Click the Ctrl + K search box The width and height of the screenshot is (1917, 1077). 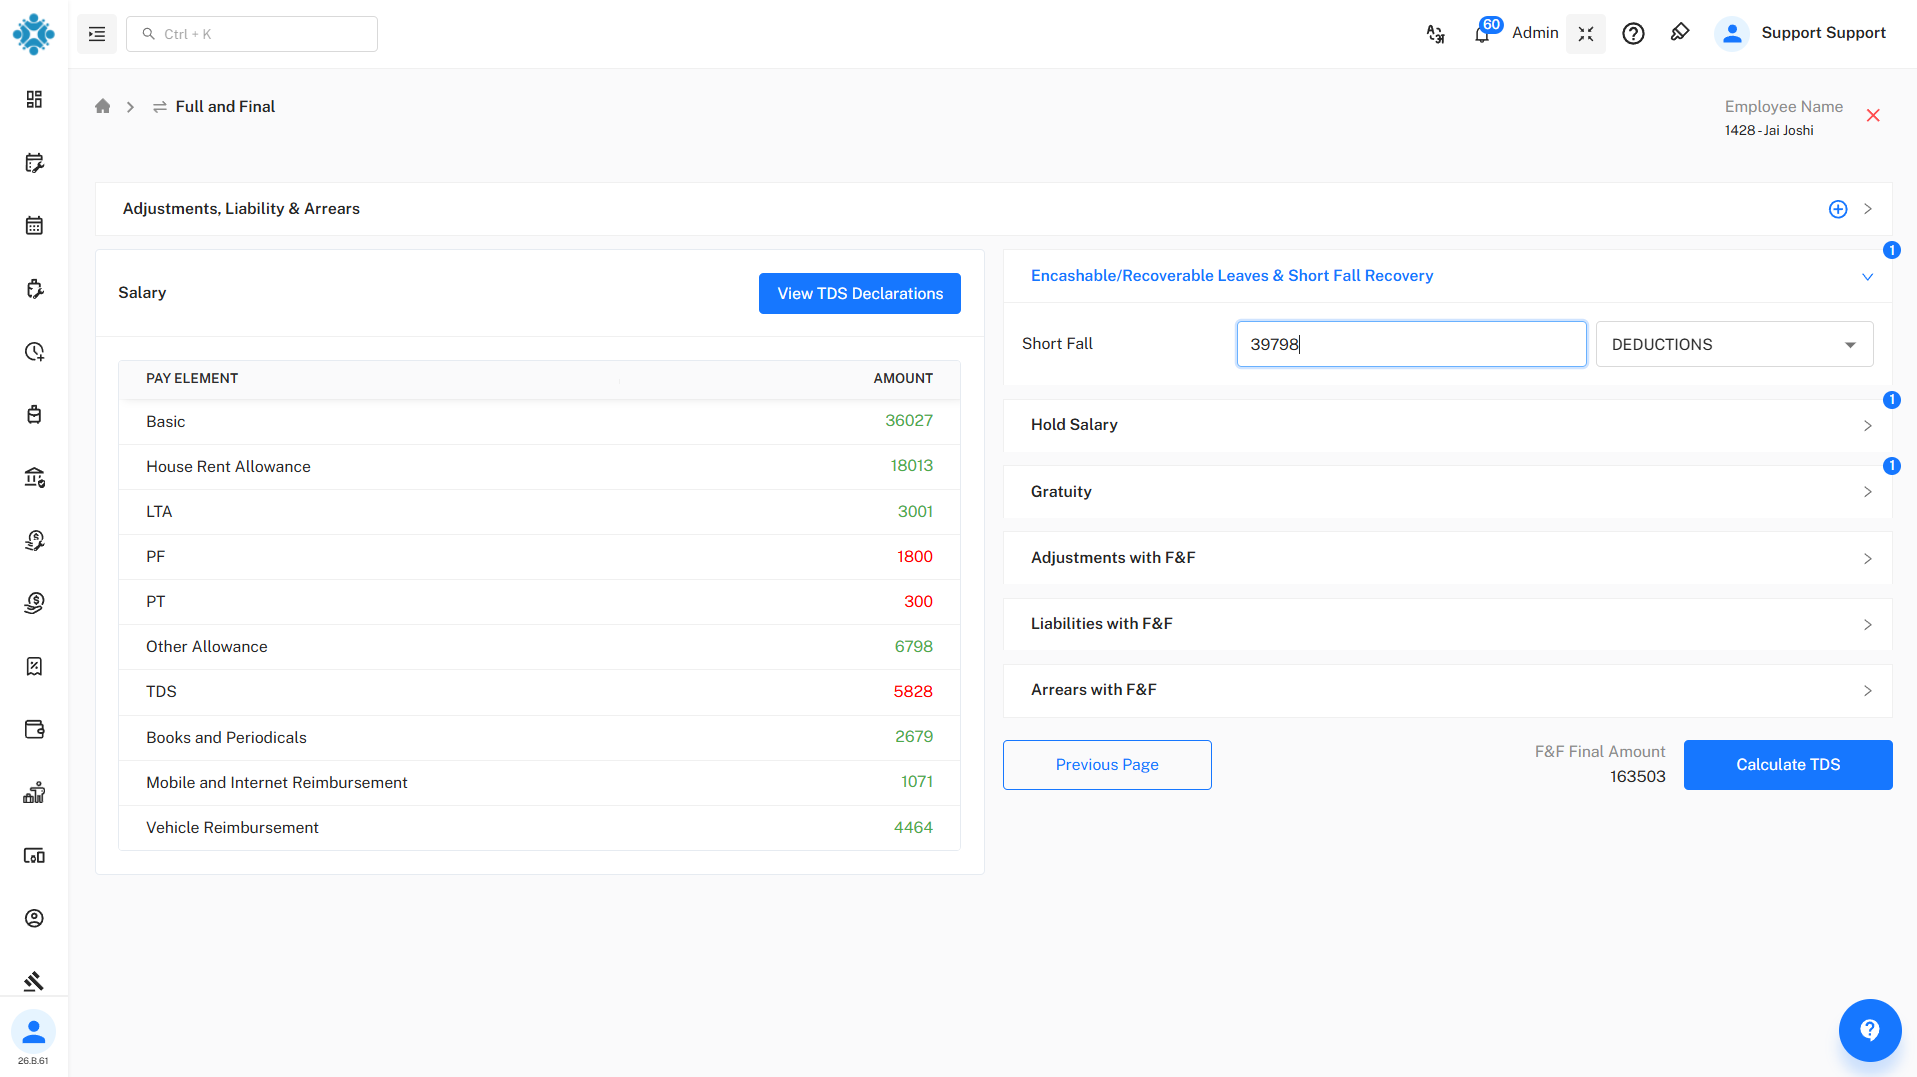click(252, 34)
